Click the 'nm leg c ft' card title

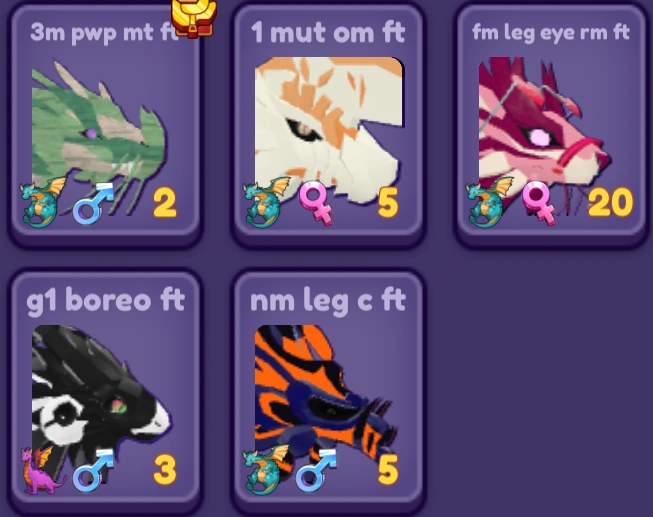pyautogui.click(x=328, y=301)
